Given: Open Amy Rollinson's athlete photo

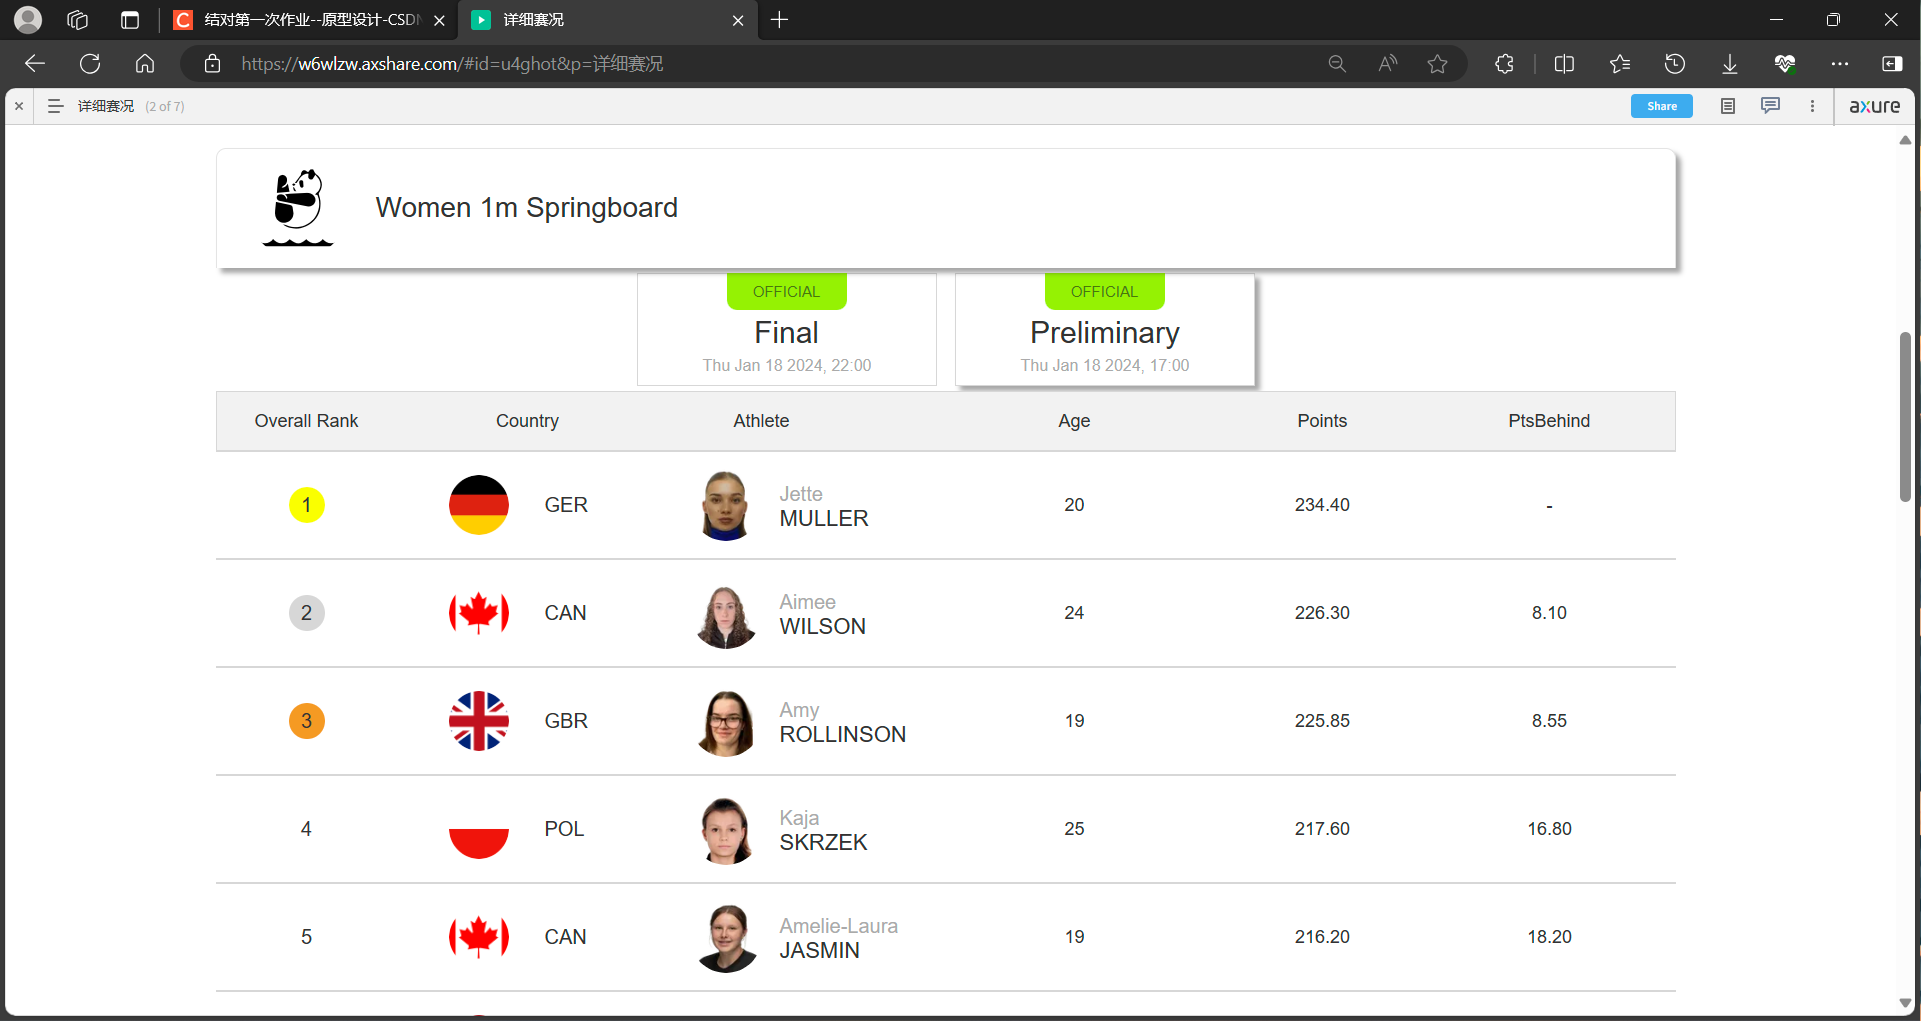Looking at the screenshot, I should (x=726, y=723).
